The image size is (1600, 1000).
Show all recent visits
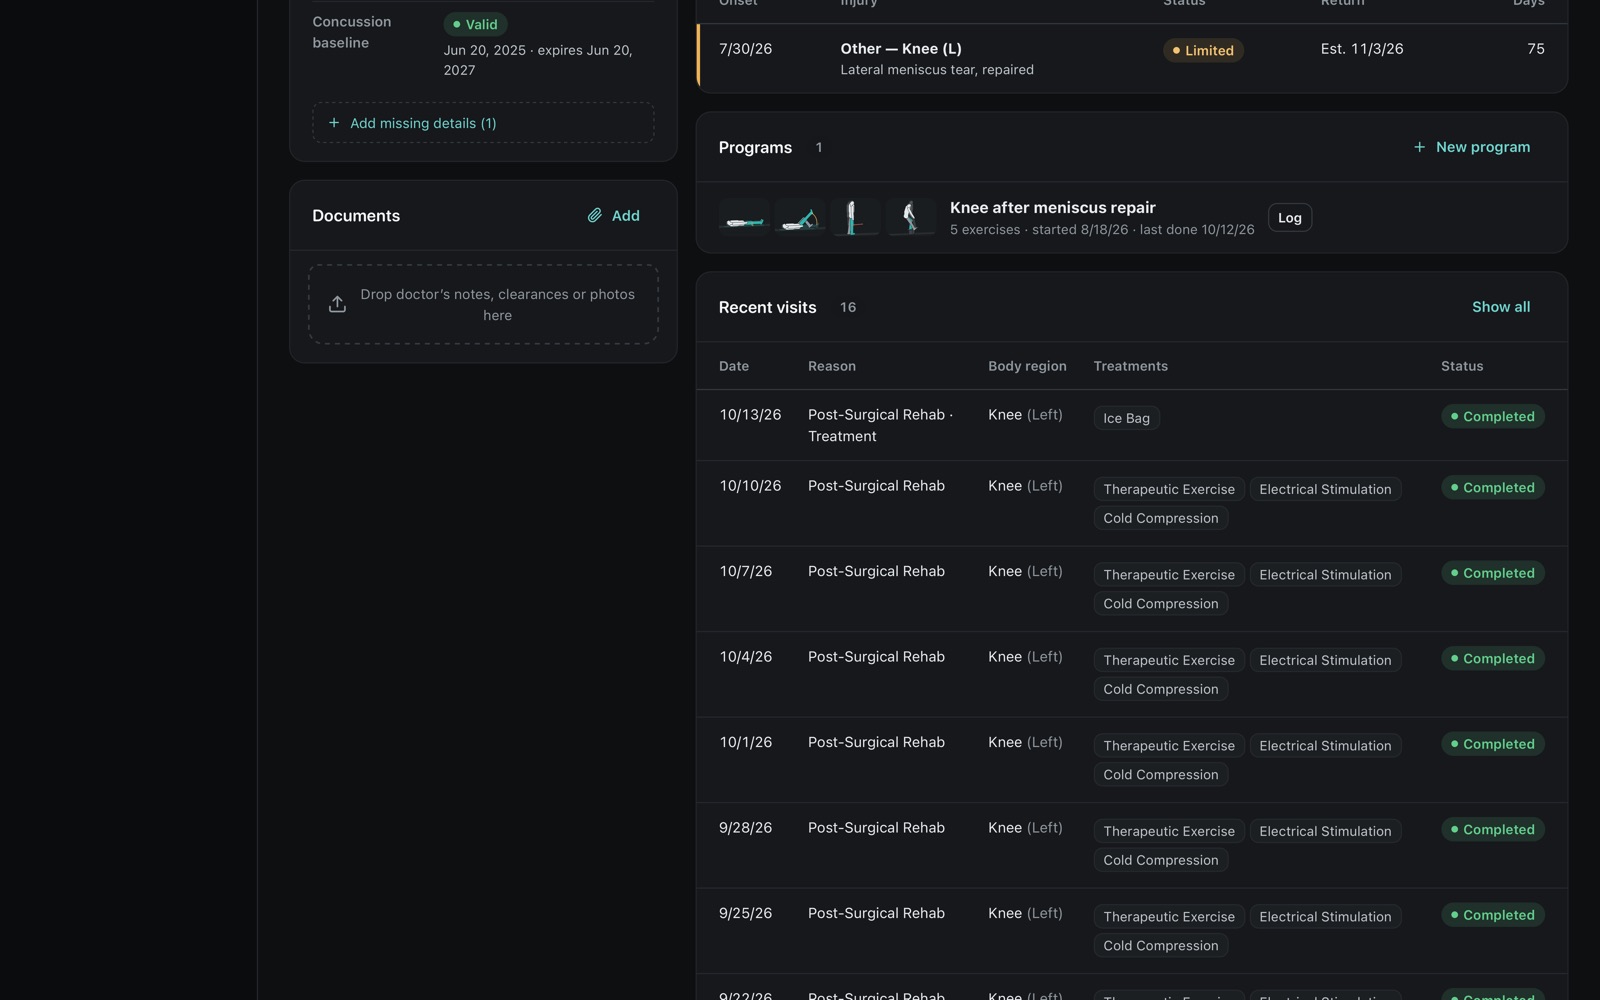click(1501, 307)
